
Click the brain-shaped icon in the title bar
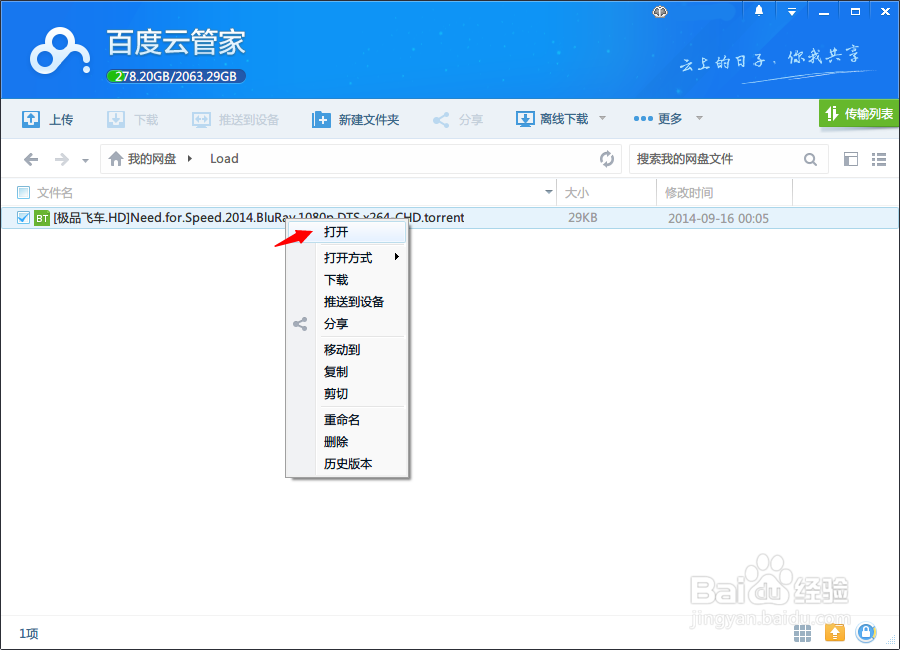click(x=660, y=12)
